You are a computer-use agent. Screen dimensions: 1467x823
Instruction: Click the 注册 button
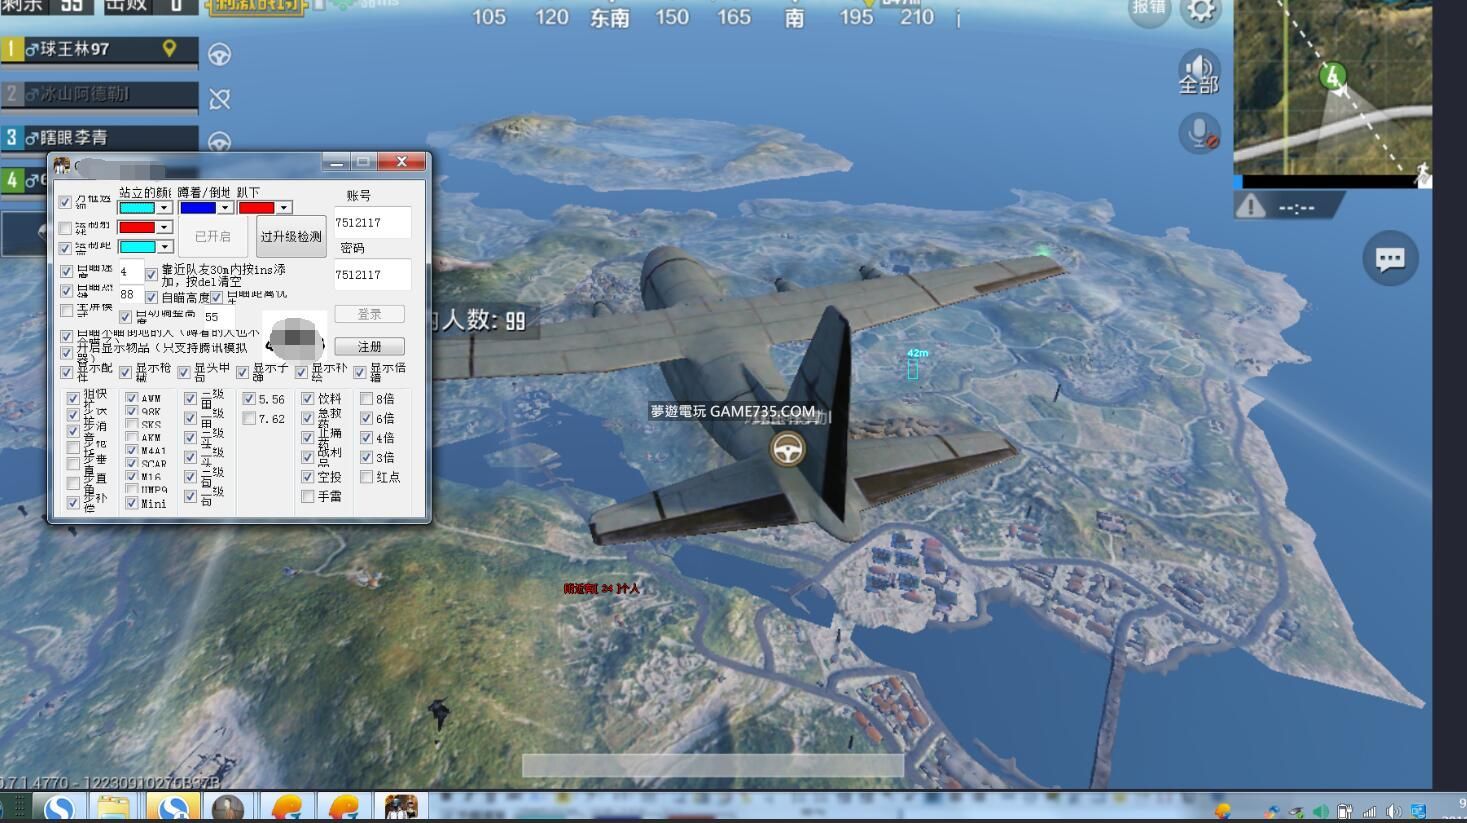(x=369, y=346)
